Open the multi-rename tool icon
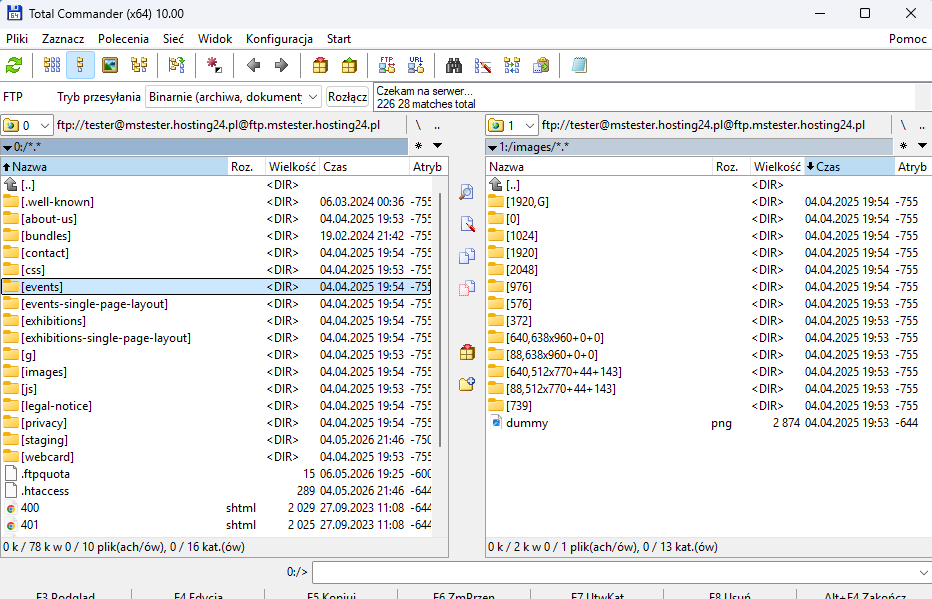The height and width of the screenshot is (599, 932). point(483,65)
